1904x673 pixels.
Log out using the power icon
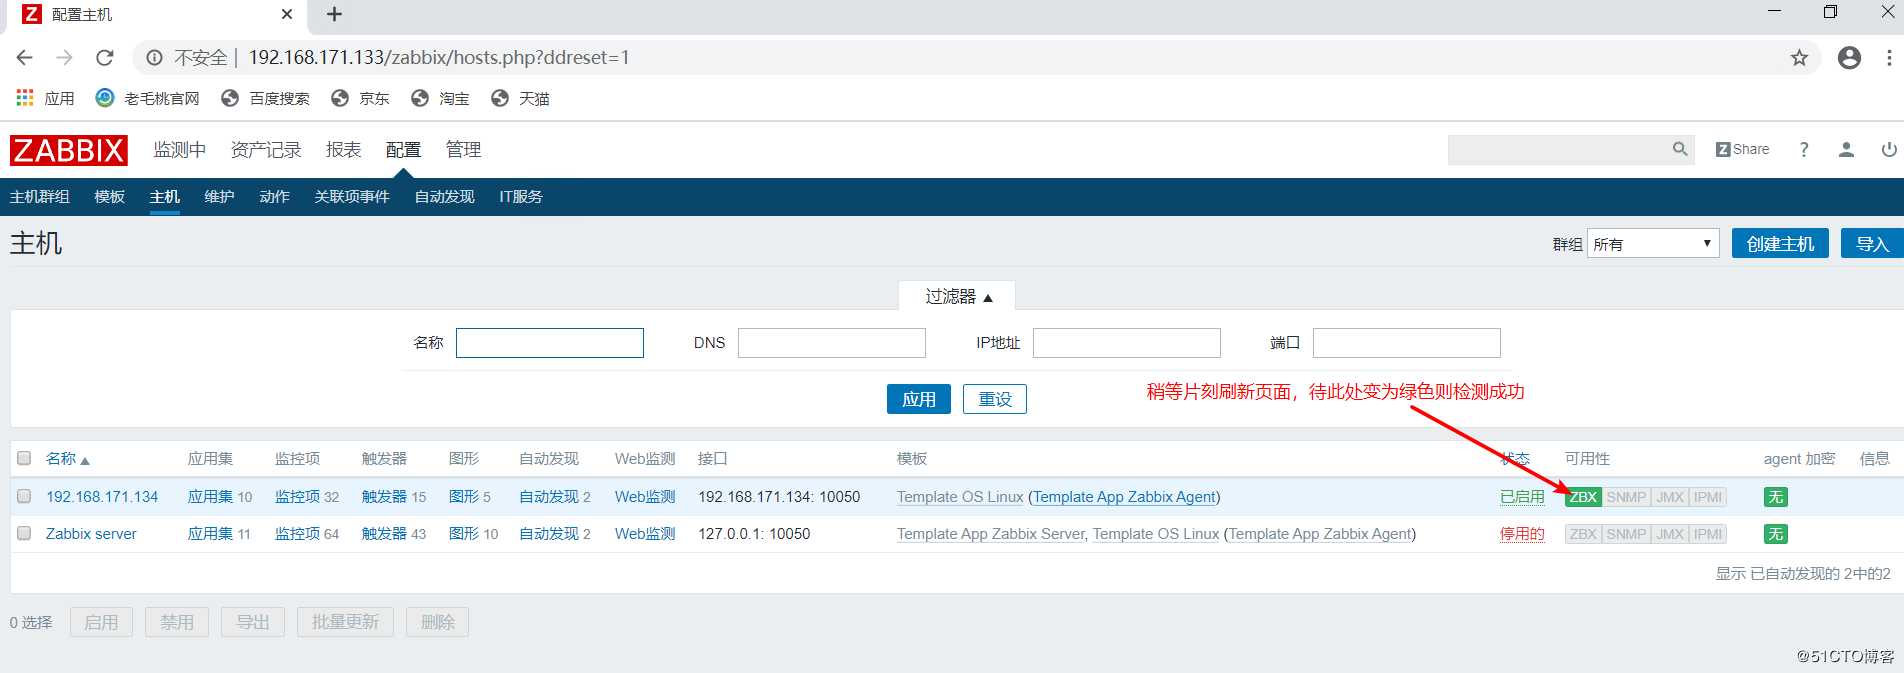point(1889,149)
